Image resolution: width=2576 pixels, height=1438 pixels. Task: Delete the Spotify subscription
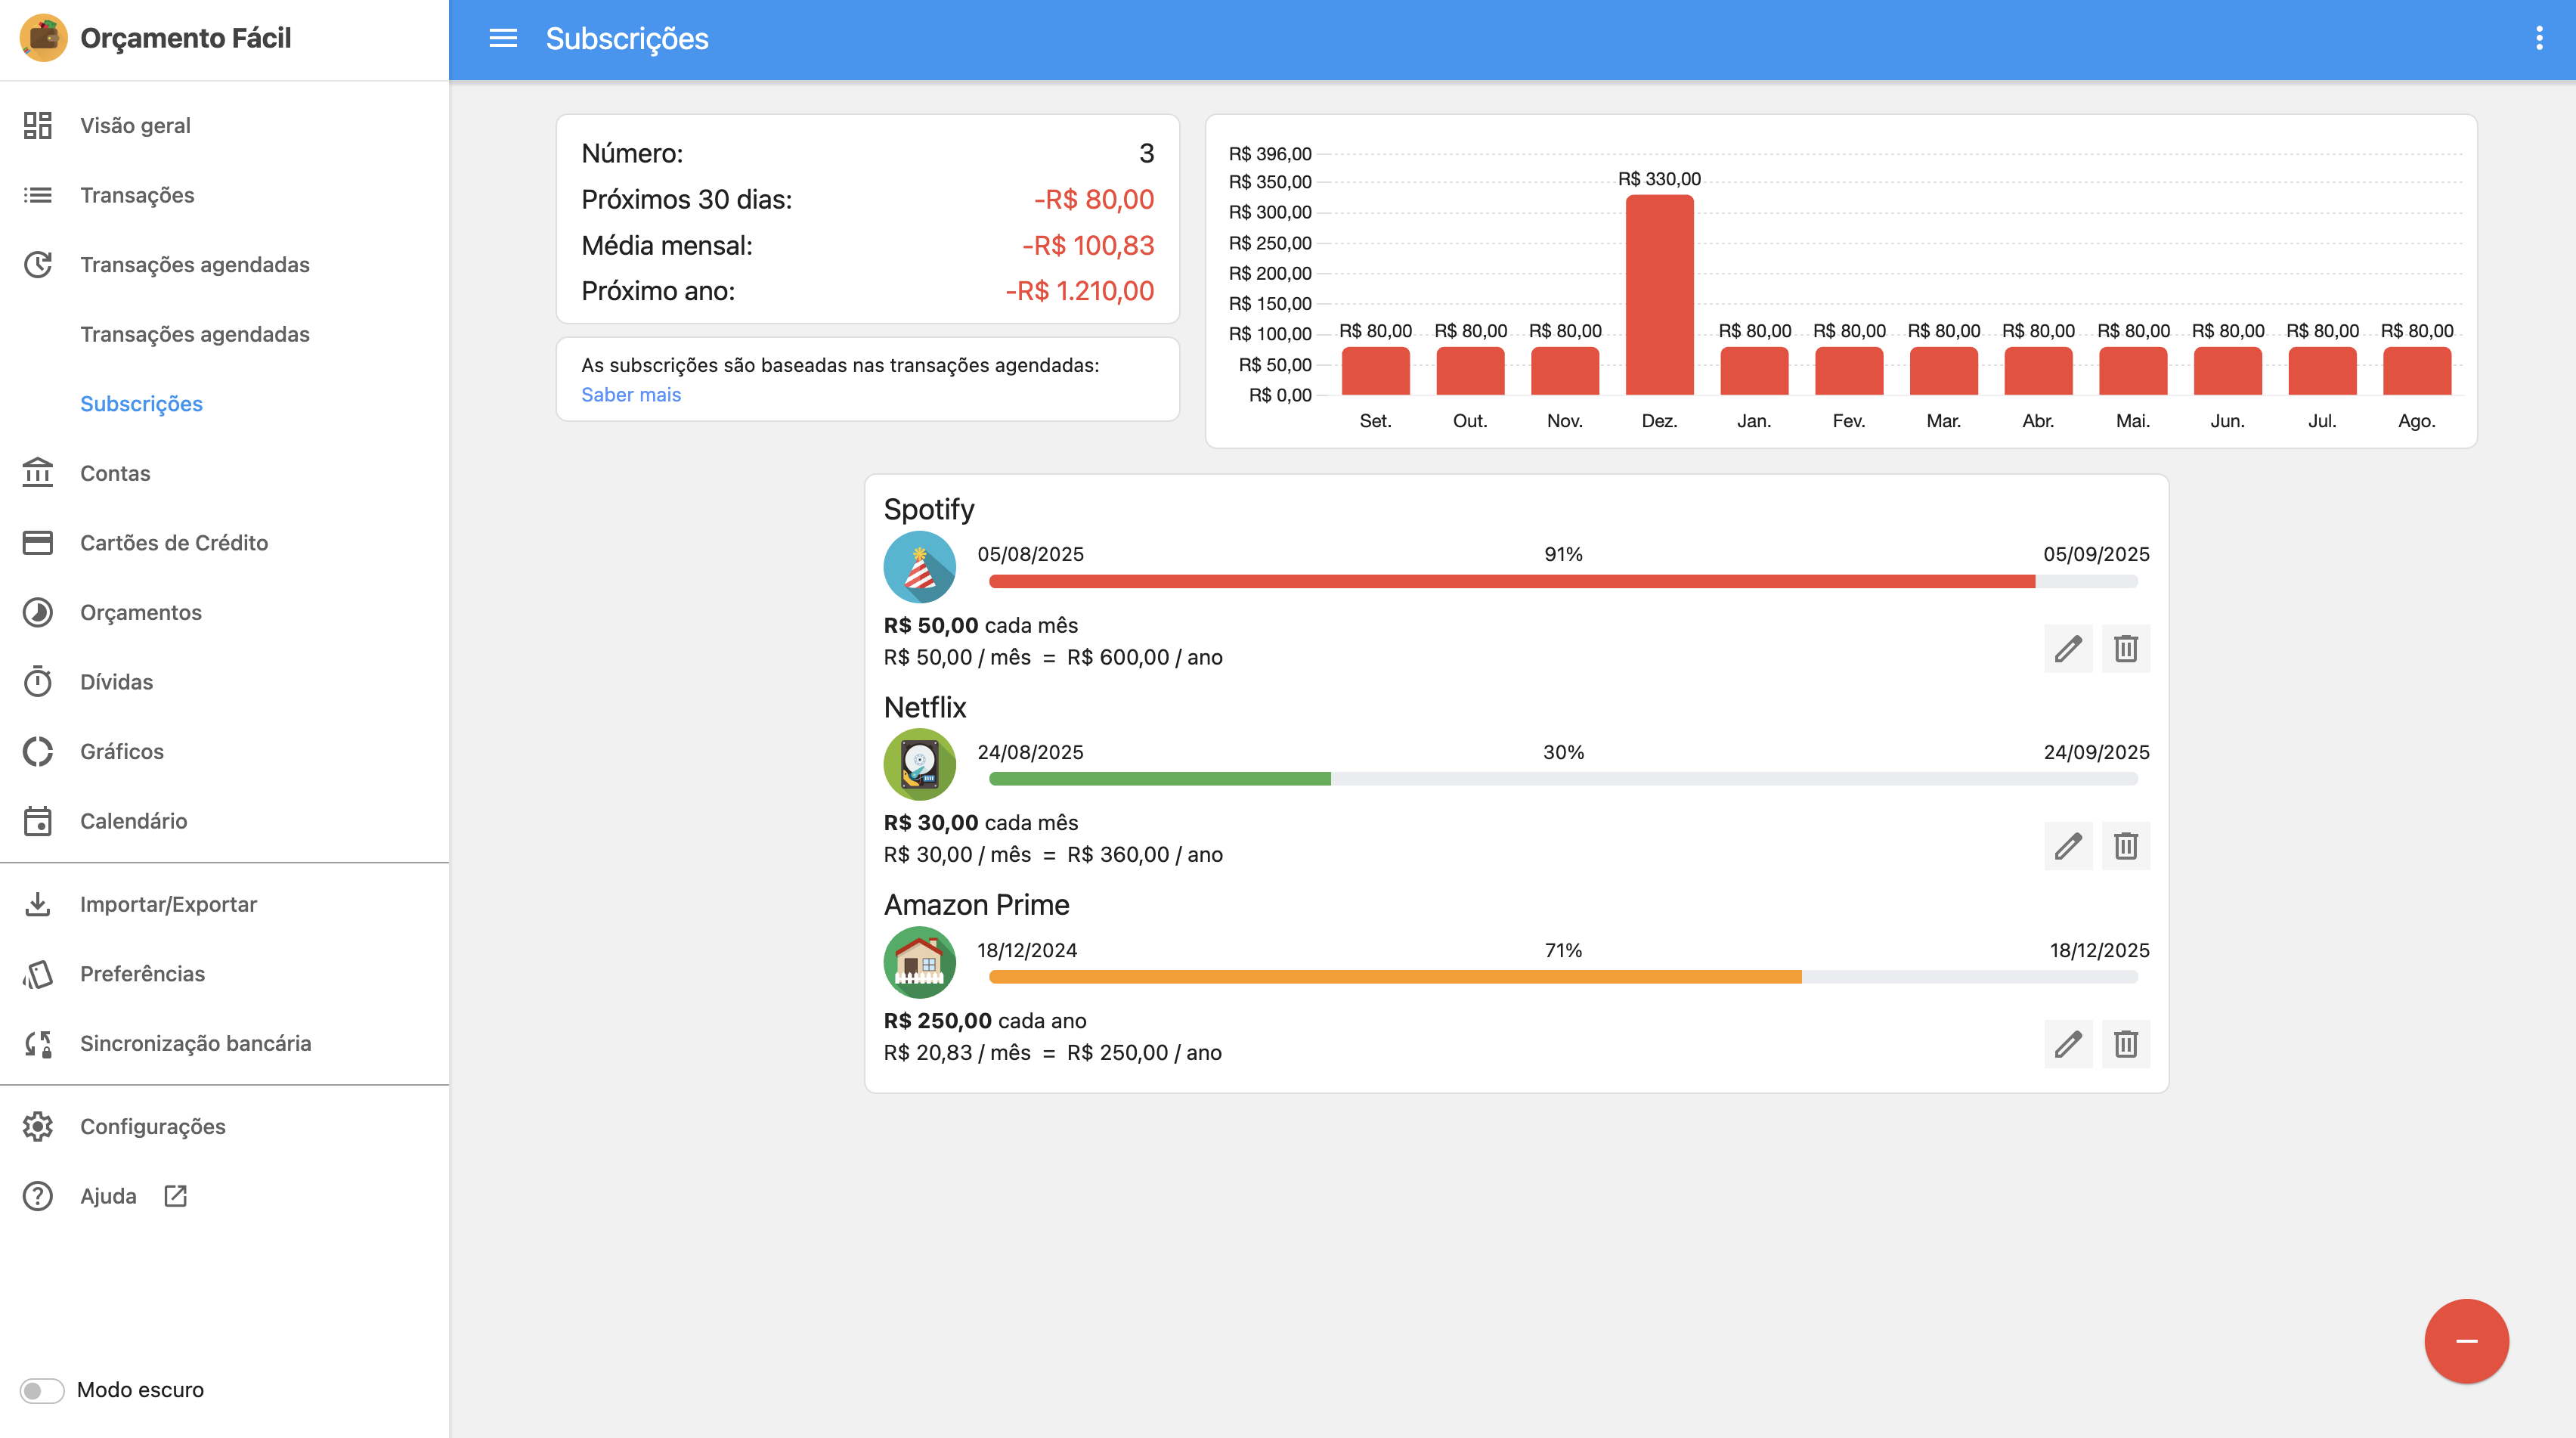pyautogui.click(x=2125, y=649)
